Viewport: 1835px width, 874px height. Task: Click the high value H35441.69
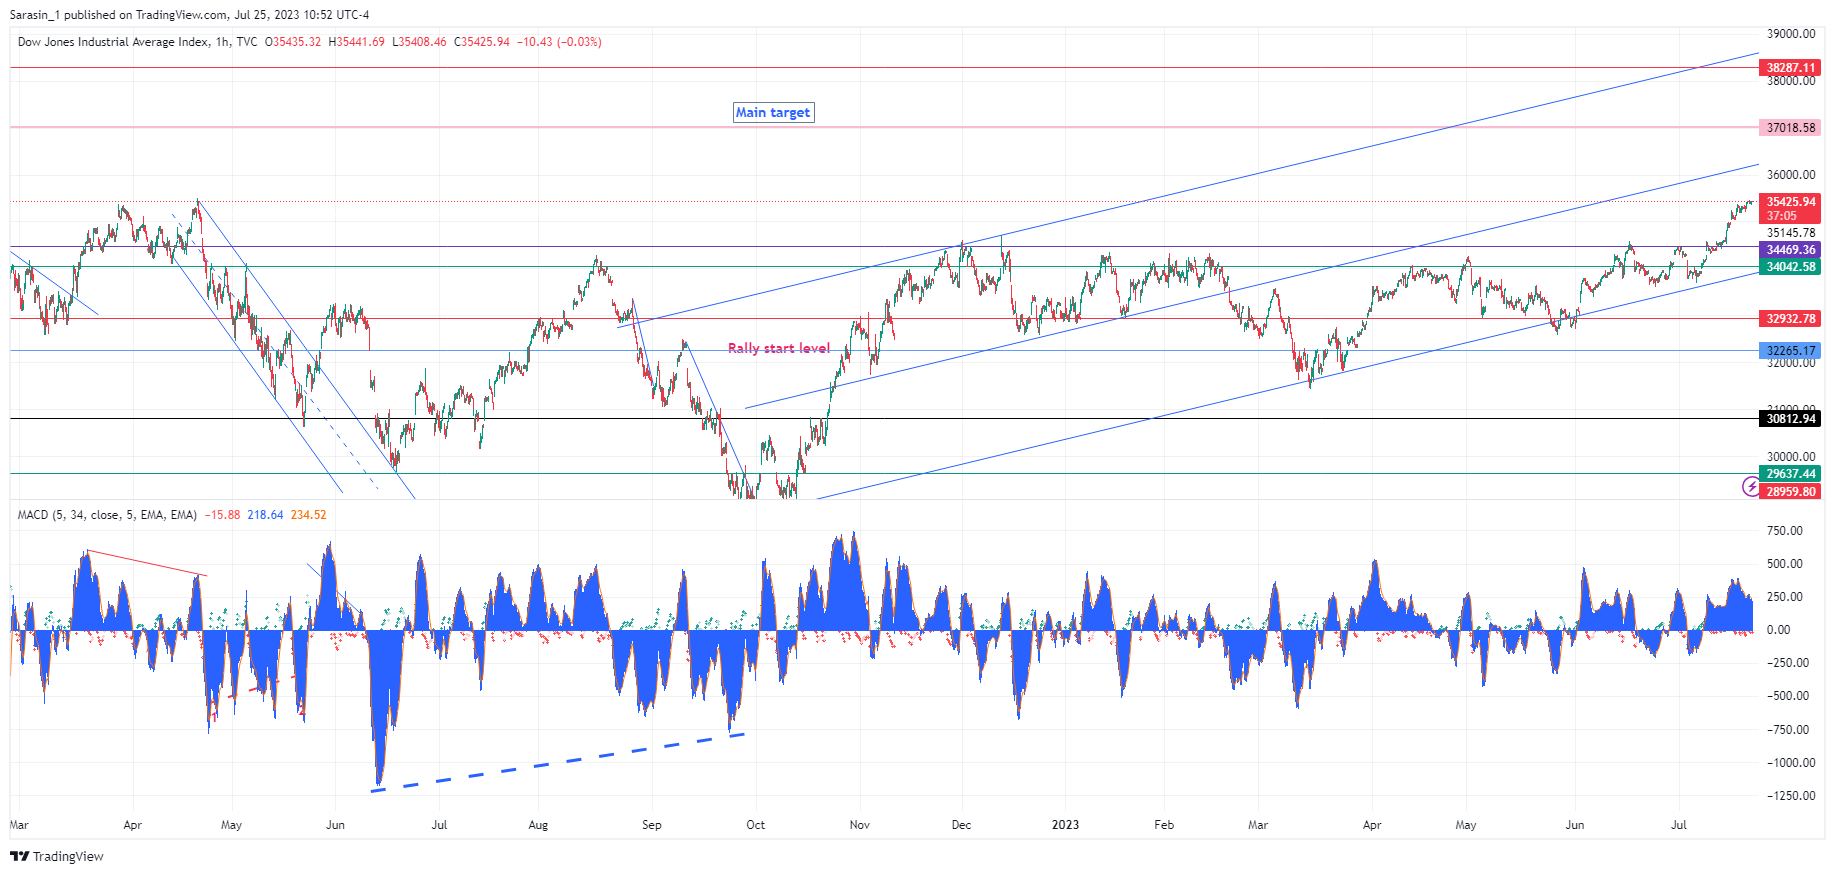point(357,42)
